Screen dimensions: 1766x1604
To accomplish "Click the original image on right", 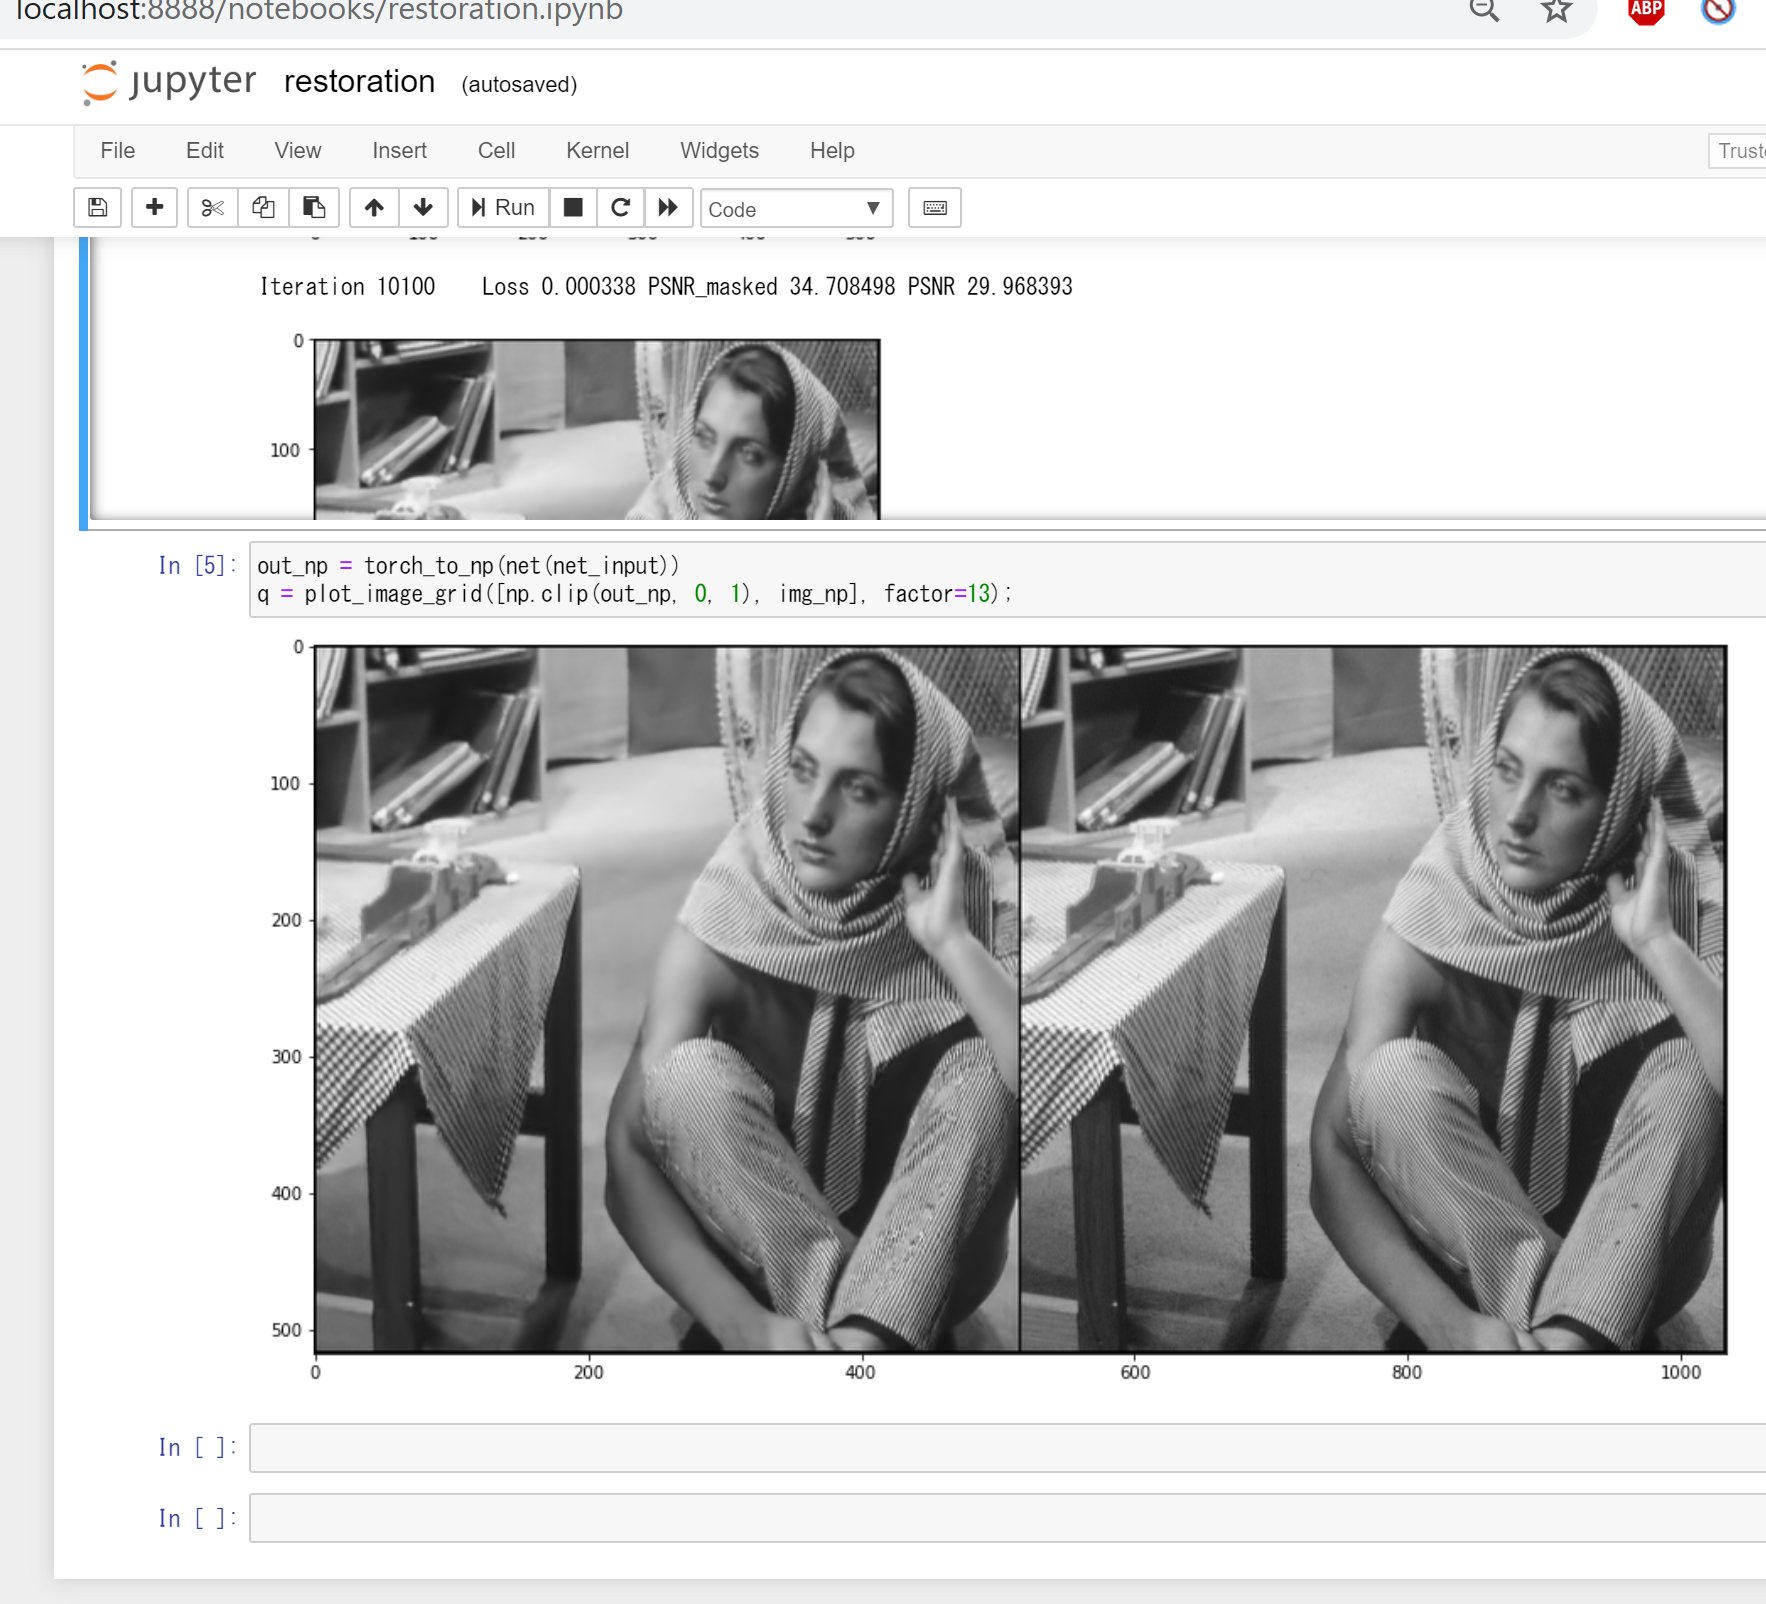I will [1373, 999].
